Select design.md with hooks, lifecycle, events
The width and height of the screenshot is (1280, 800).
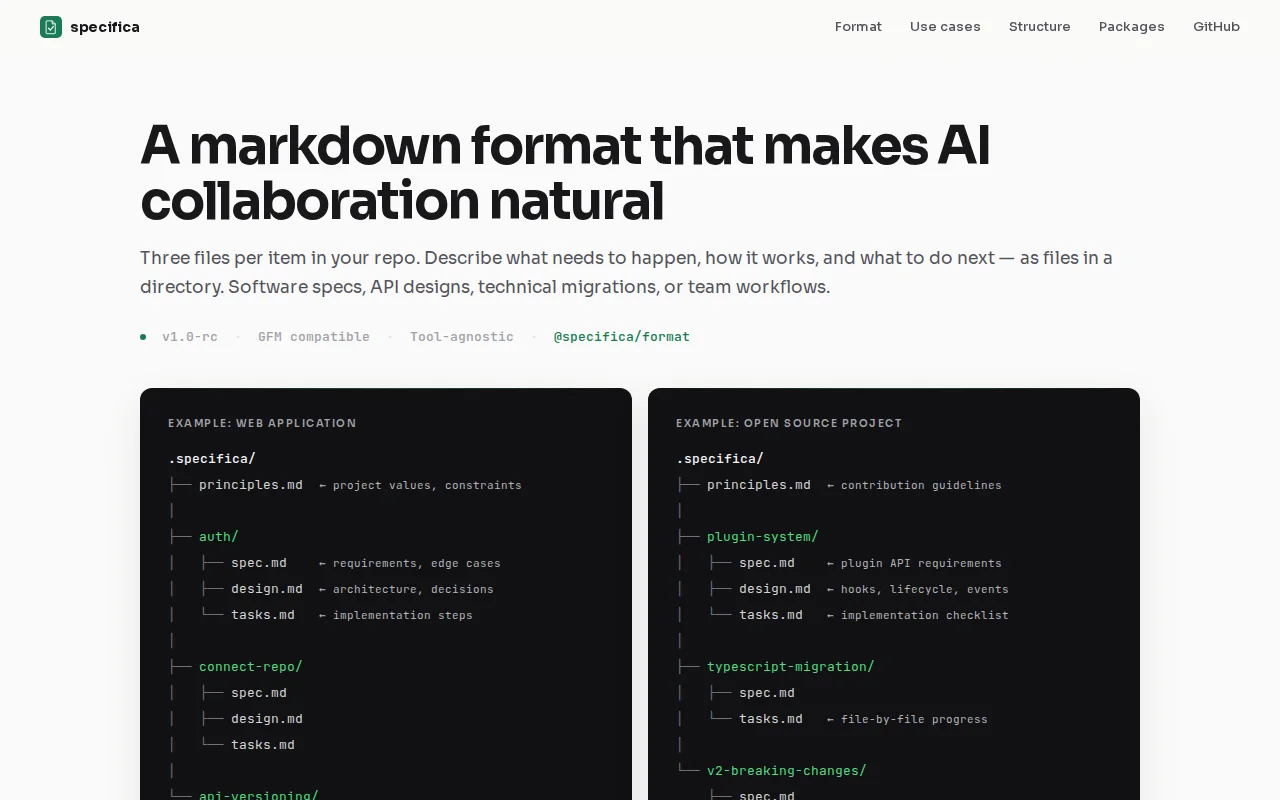tap(775, 589)
